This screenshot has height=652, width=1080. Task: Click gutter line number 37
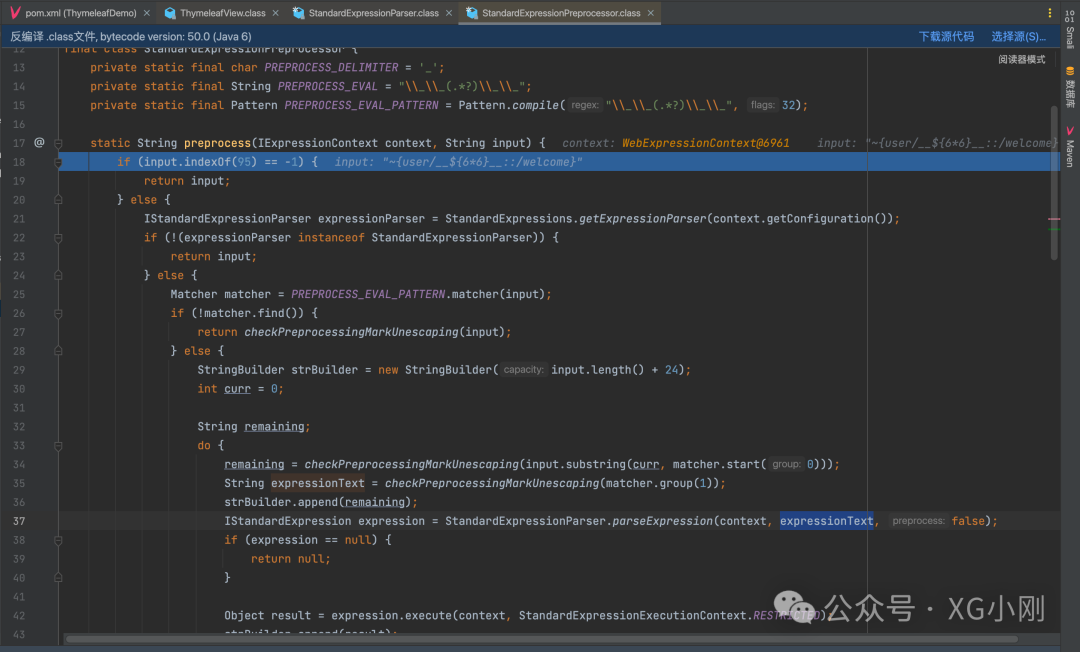pyautogui.click(x=19, y=521)
